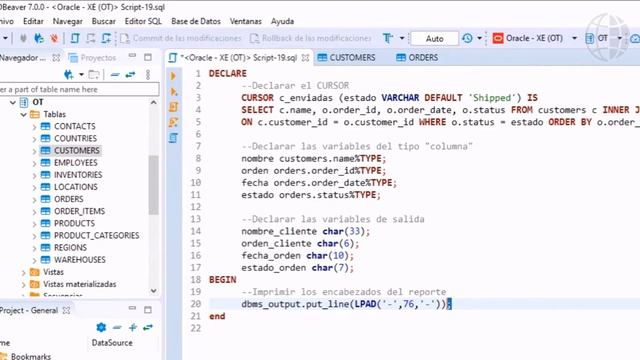Execute SQL statement with the orange arrow

point(173,76)
